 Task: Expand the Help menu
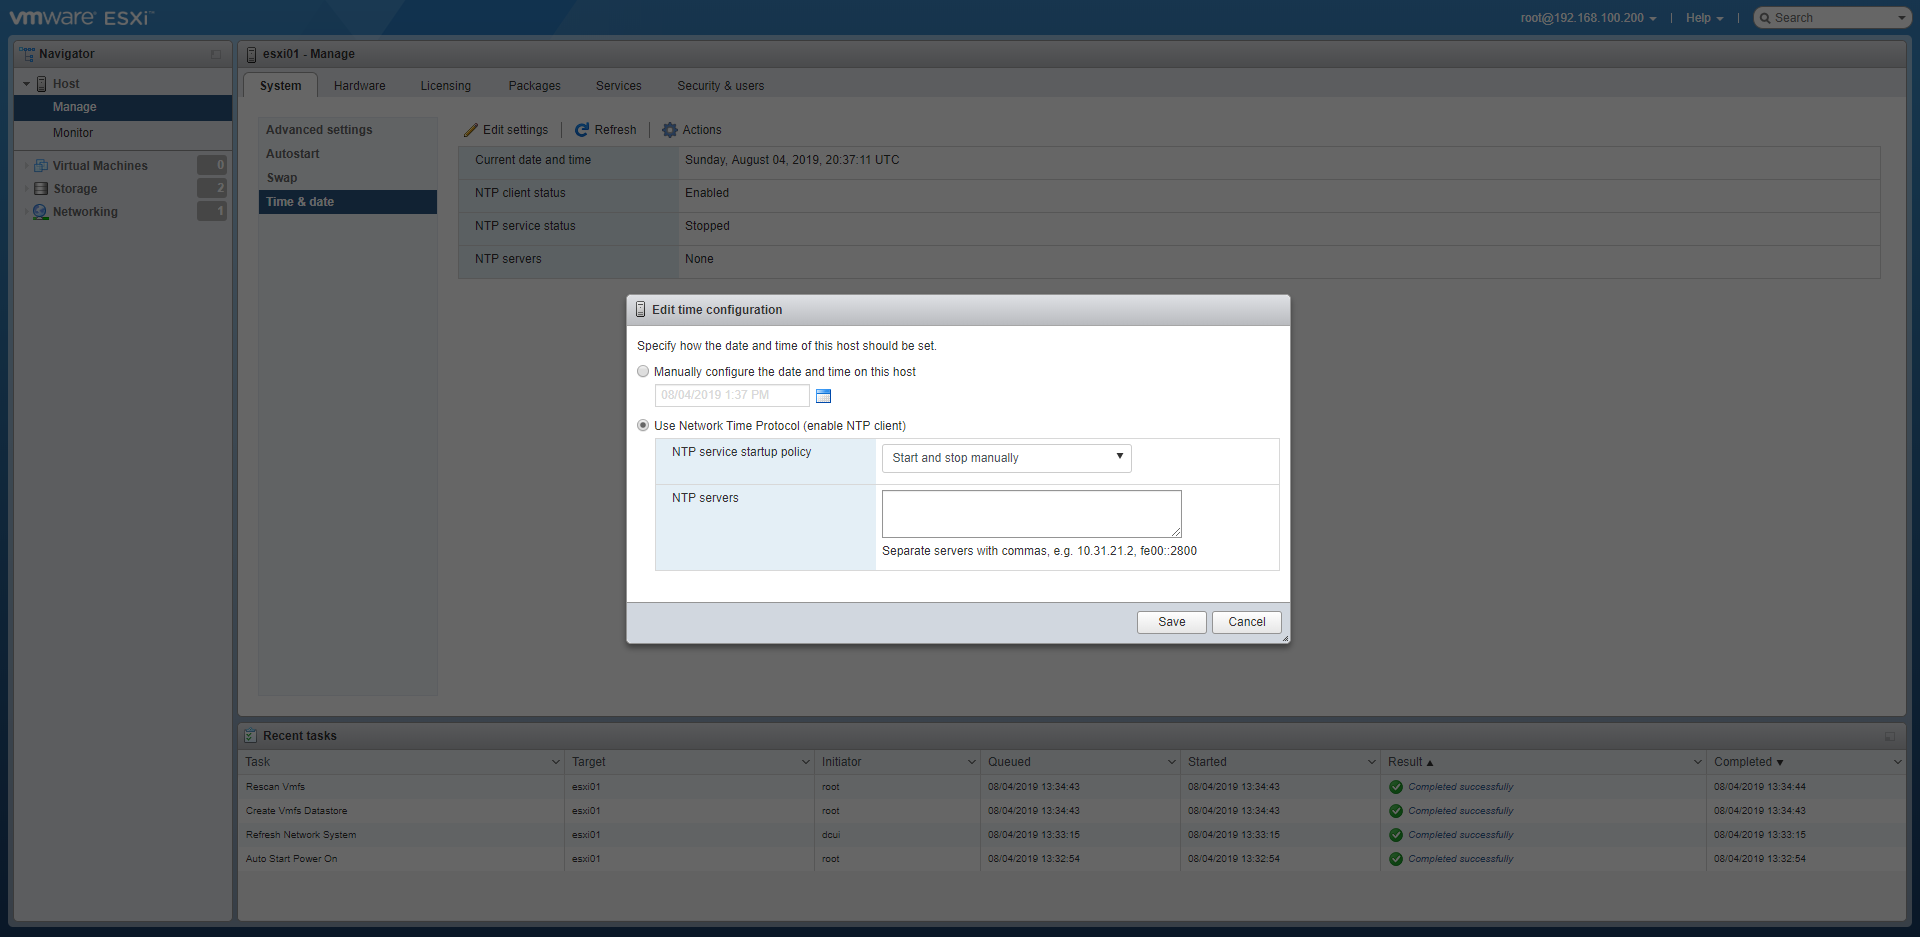click(1704, 18)
